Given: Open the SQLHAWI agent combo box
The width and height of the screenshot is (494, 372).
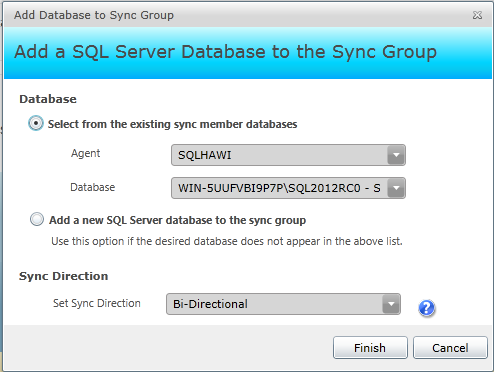Looking at the screenshot, I should click(x=288, y=155).
